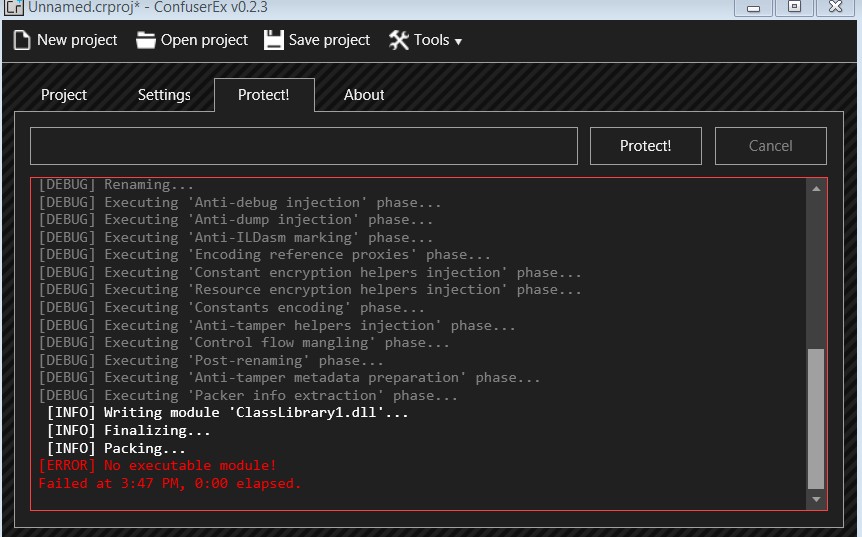The width and height of the screenshot is (862, 537).
Task: Maximize the ConfuserEx window
Action: point(794,7)
